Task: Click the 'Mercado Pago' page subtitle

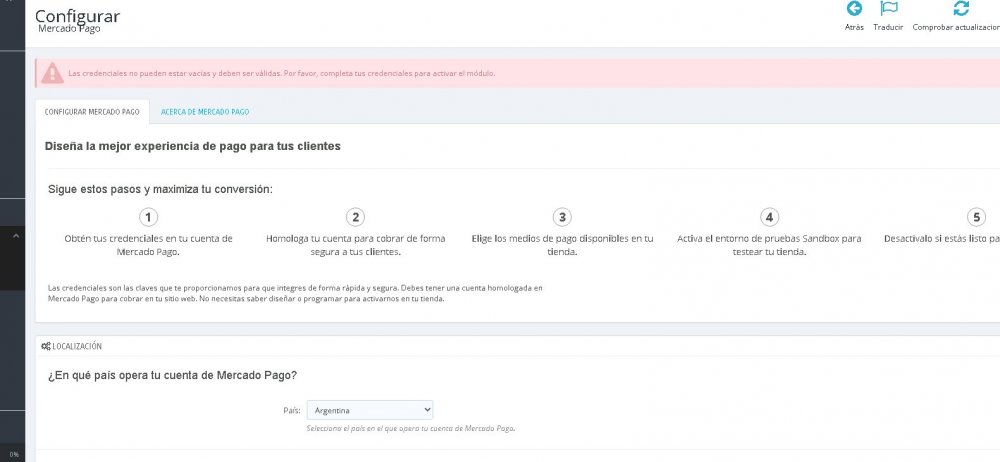Action: click(x=69, y=29)
